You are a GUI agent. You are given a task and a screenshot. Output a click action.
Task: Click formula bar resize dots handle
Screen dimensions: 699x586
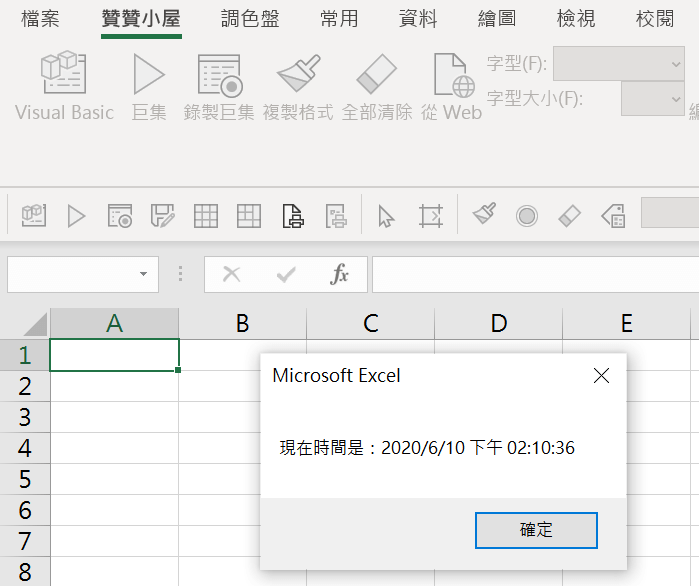pyautogui.click(x=181, y=274)
